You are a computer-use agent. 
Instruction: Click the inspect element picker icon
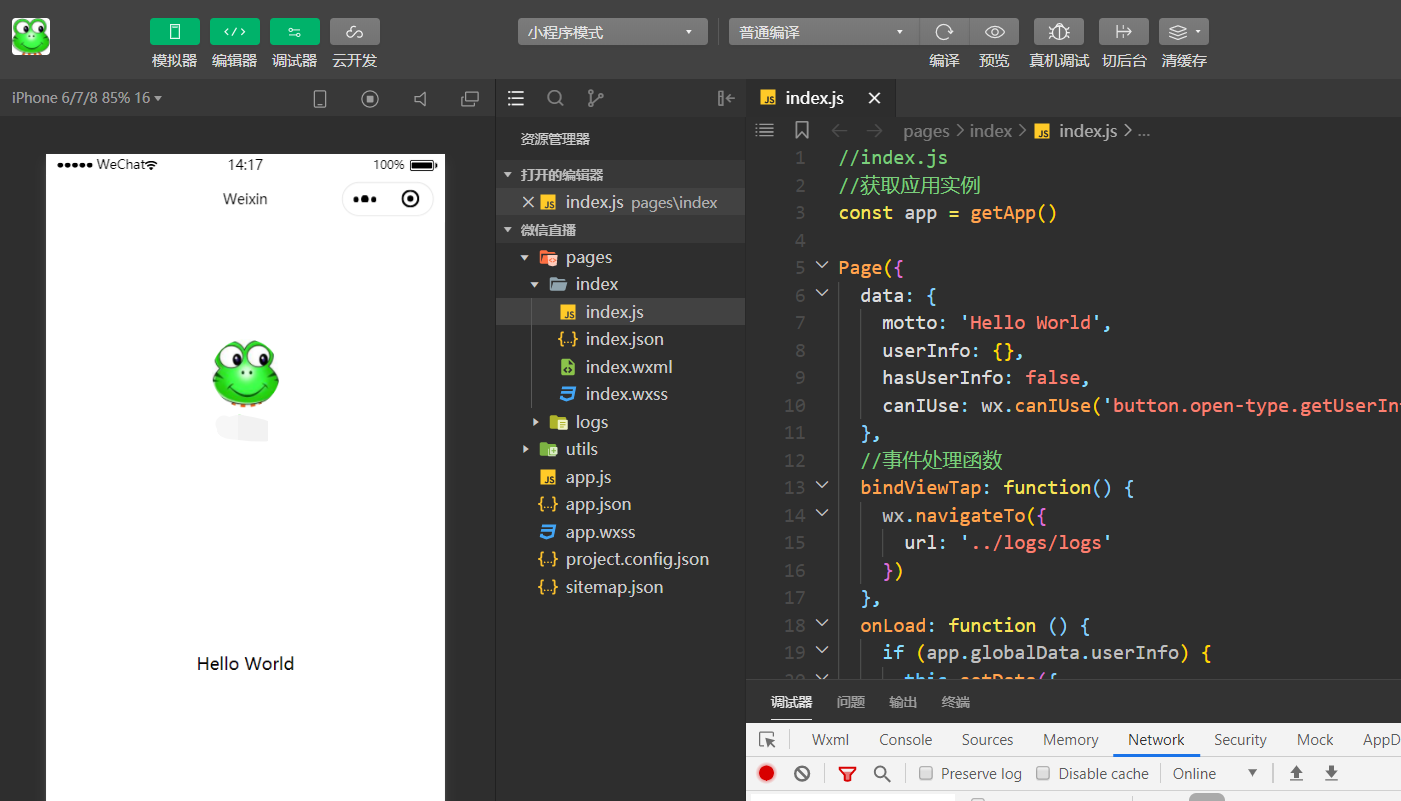(767, 740)
